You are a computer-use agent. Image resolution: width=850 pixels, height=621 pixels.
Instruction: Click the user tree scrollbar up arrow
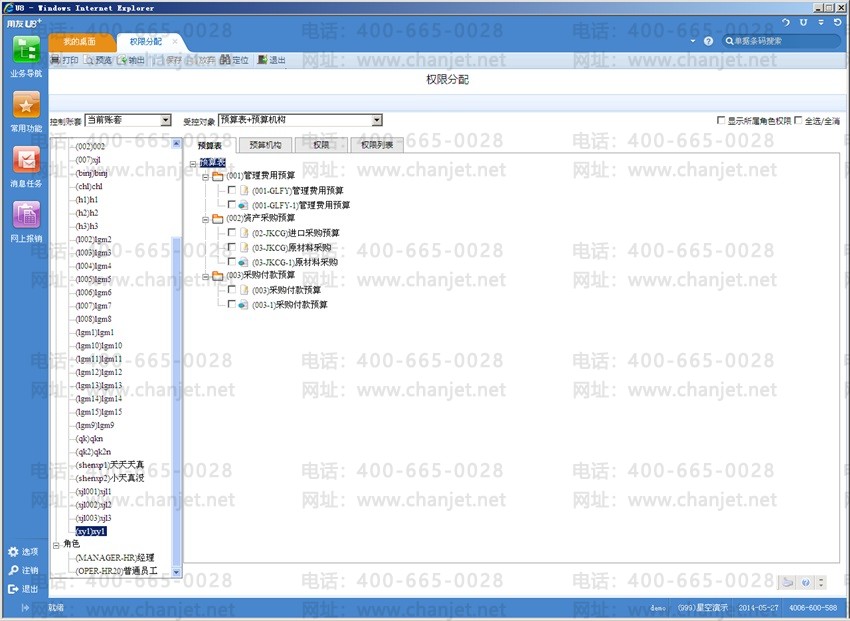176,144
